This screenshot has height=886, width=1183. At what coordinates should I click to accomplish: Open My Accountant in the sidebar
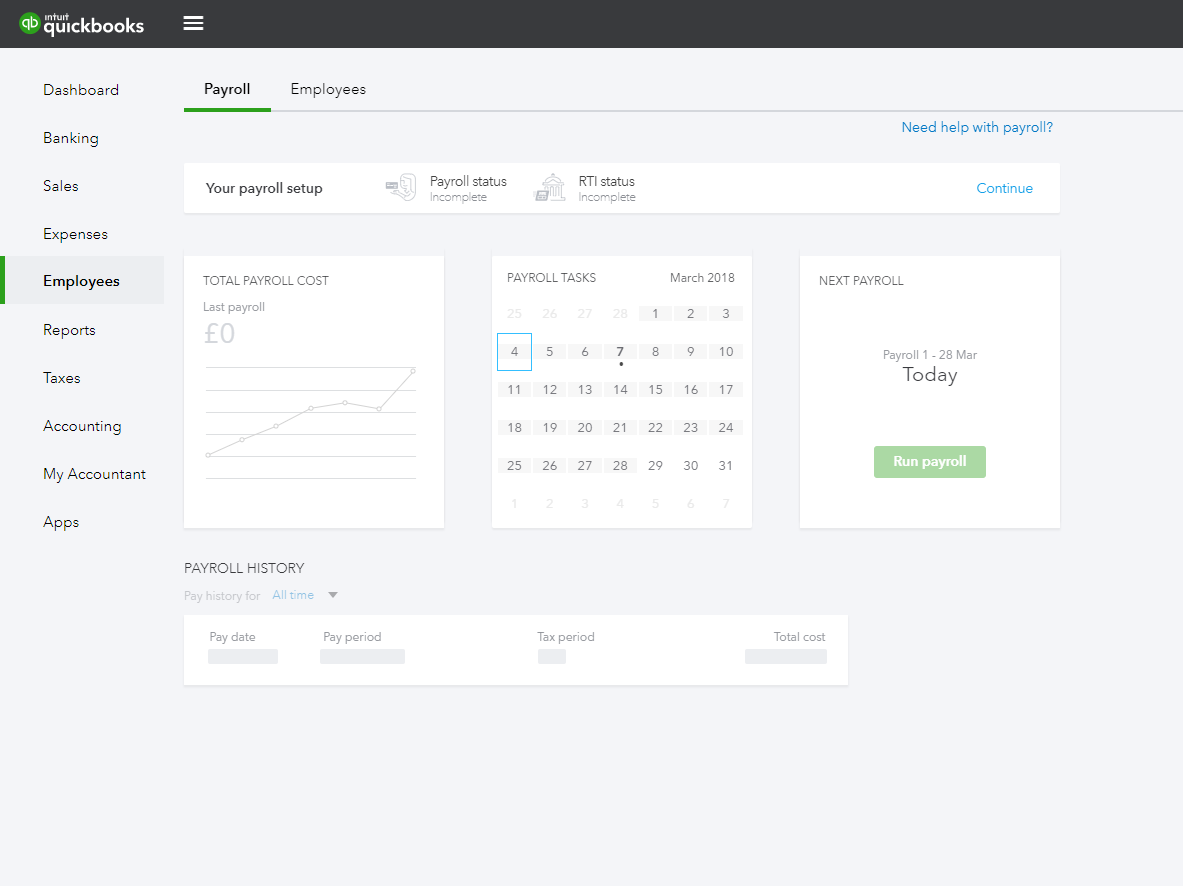(94, 474)
